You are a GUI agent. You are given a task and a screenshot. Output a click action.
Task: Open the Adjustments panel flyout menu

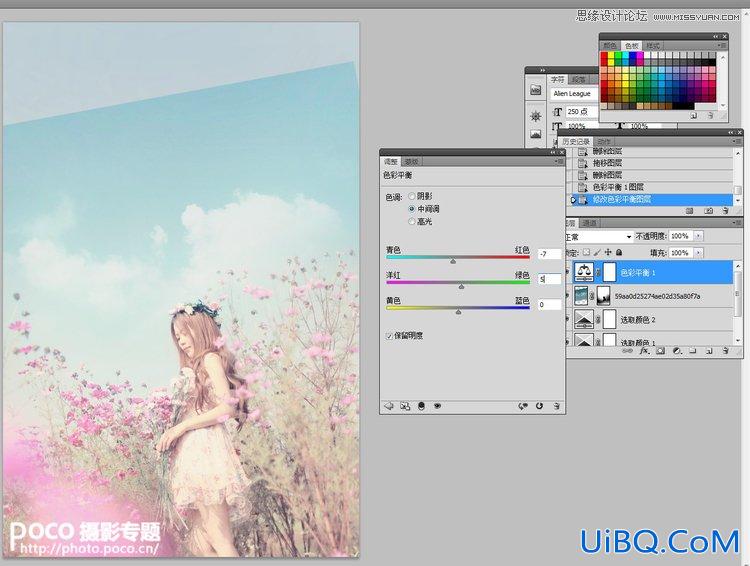pyautogui.click(x=560, y=162)
